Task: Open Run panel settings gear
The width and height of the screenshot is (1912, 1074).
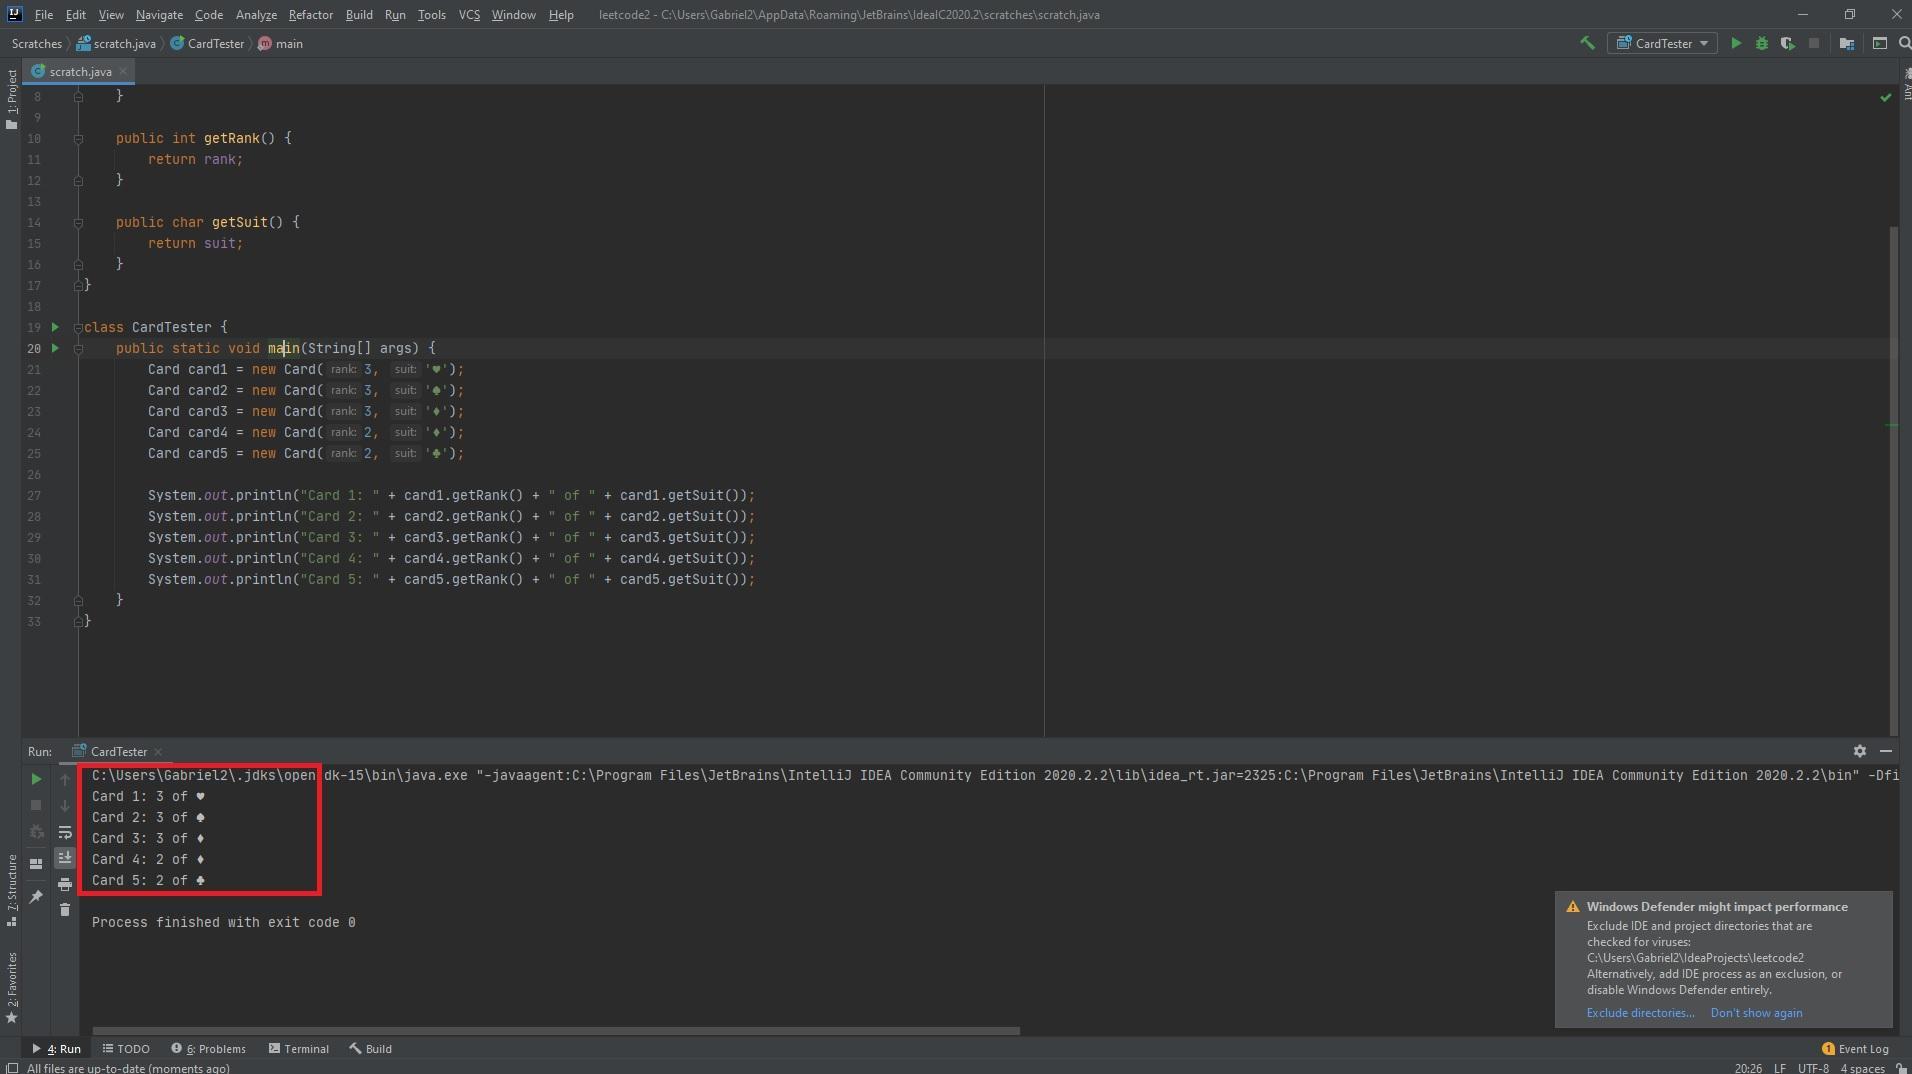Action: tap(1859, 751)
